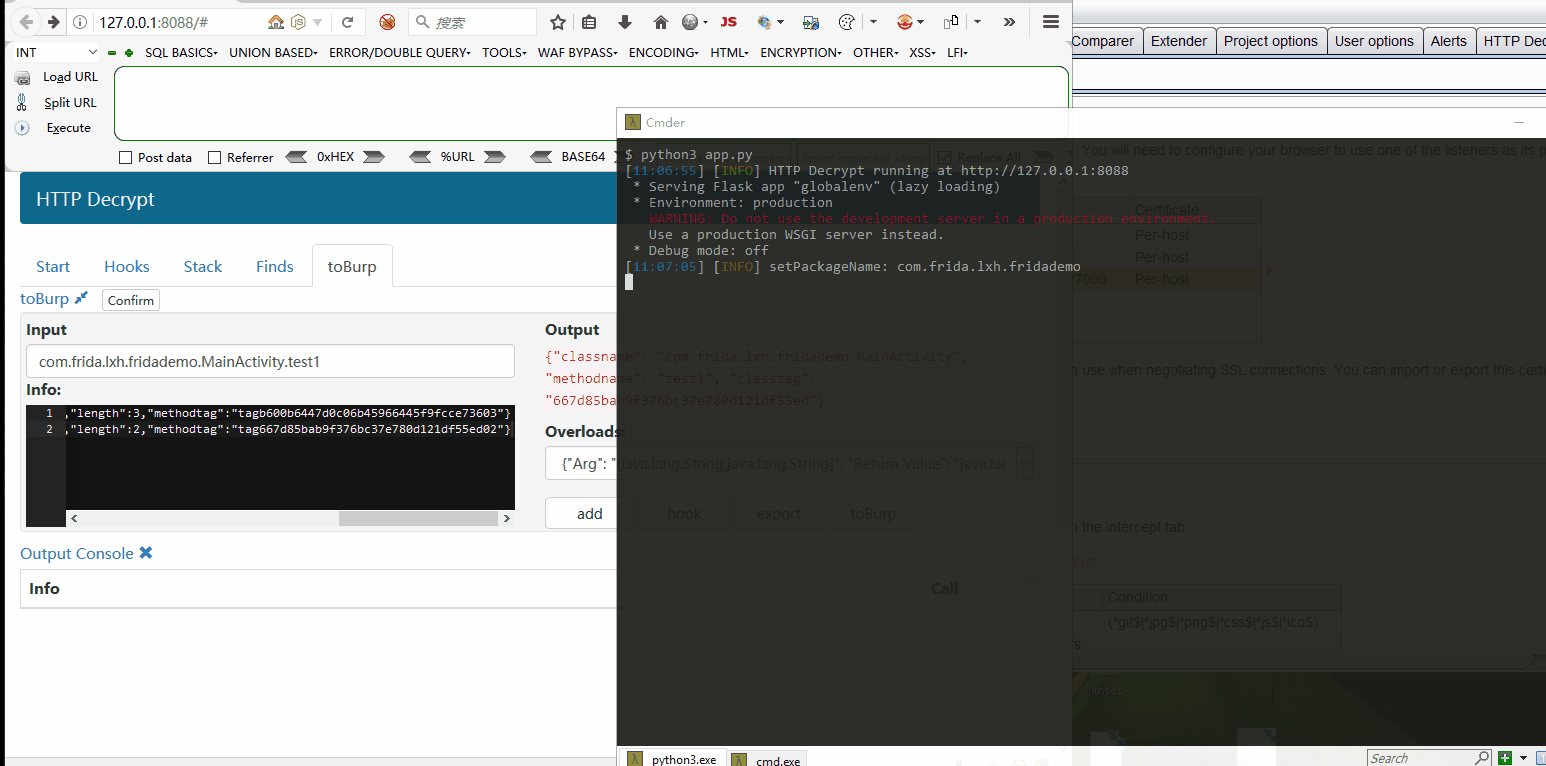The height and width of the screenshot is (766, 1546).
Task: Go to the browser home page
Action: click(x=660, y=22)
